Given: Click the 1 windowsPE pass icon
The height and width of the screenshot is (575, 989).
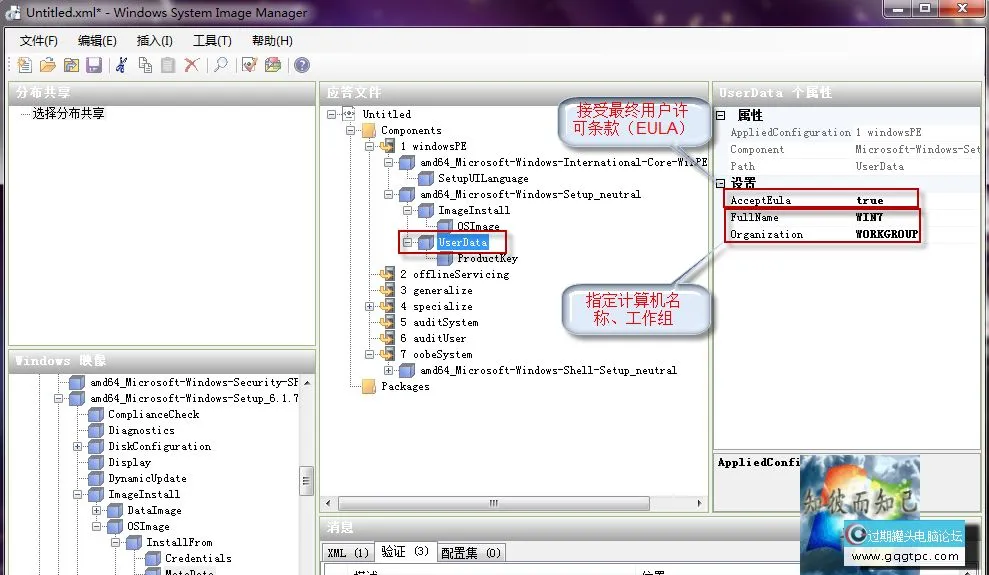Looking at the screenshot, I should point(388,146).
